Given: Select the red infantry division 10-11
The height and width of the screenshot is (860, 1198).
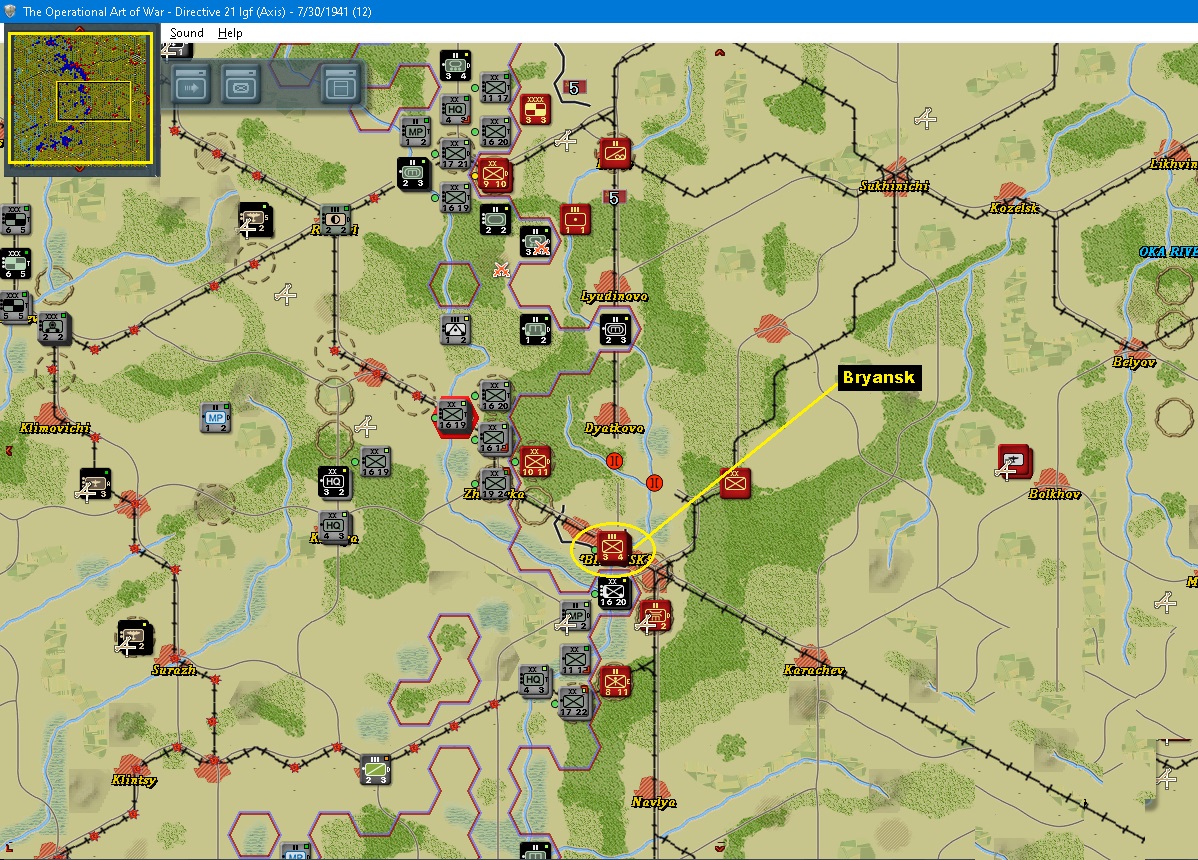Looking at the screenshot, I should point(535,461).
